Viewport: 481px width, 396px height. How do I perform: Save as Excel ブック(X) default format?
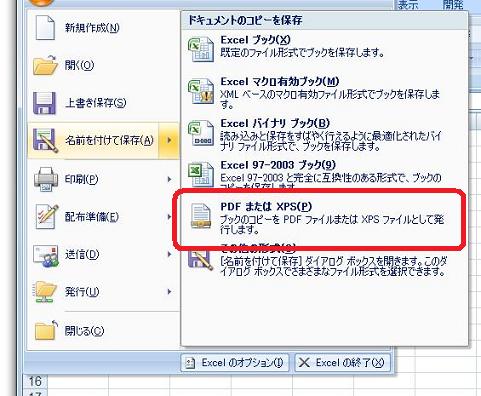(x=324, y=49)
